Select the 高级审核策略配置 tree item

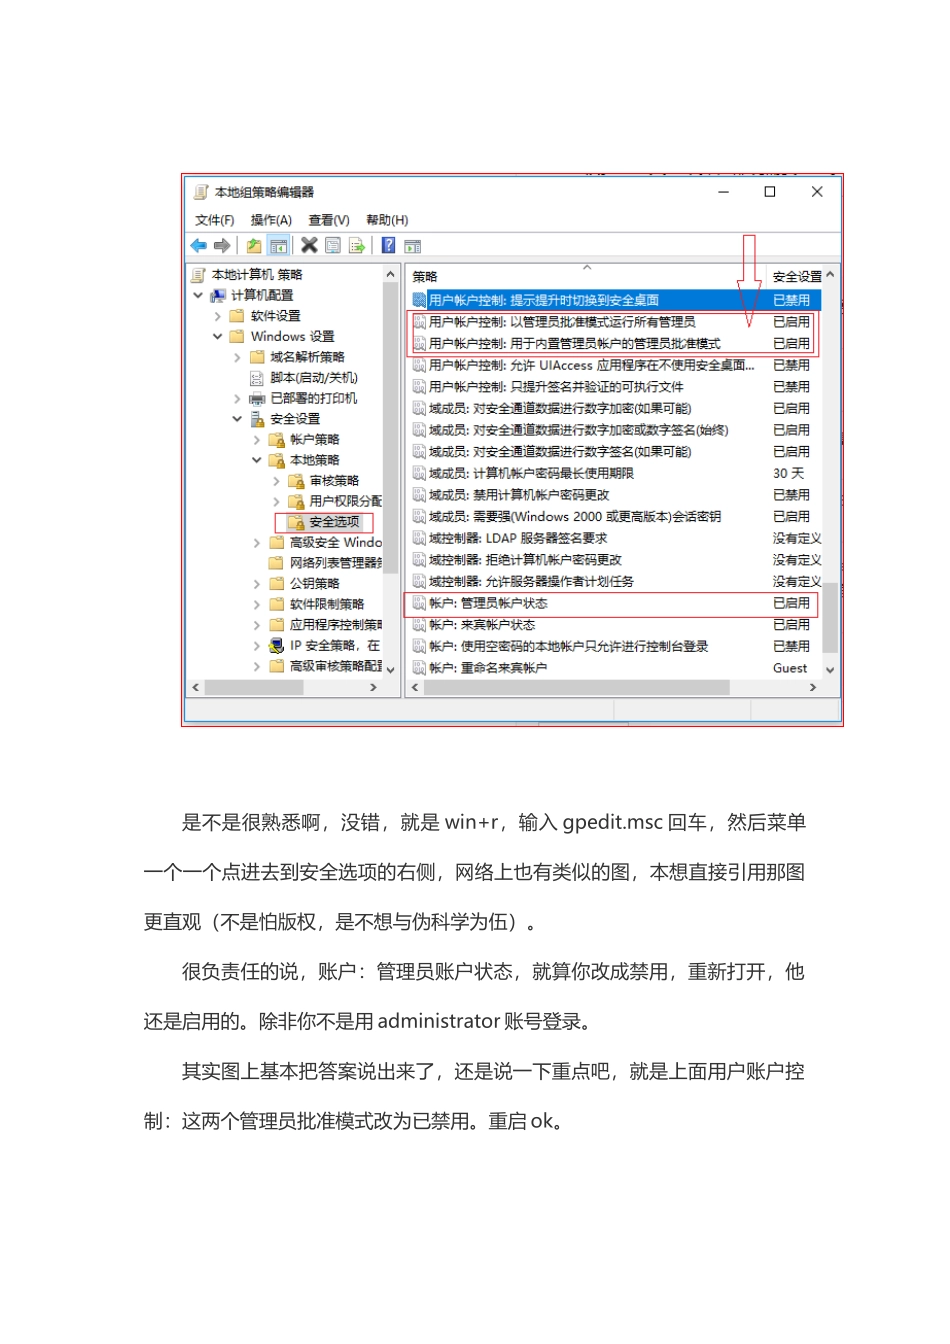pyautogui.click(x=336, y=666)
